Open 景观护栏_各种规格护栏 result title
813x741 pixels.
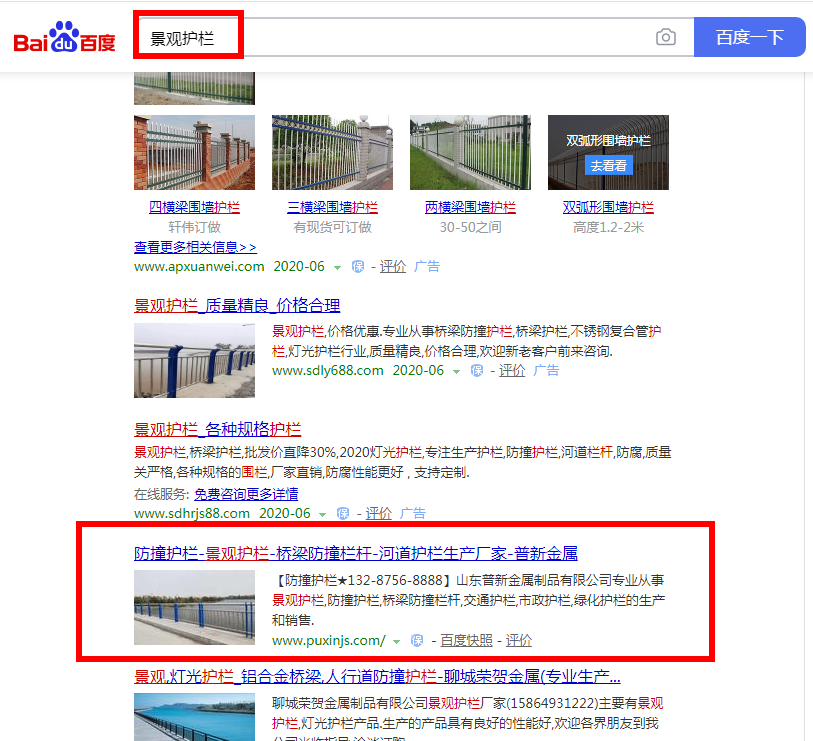coord(217,429)
